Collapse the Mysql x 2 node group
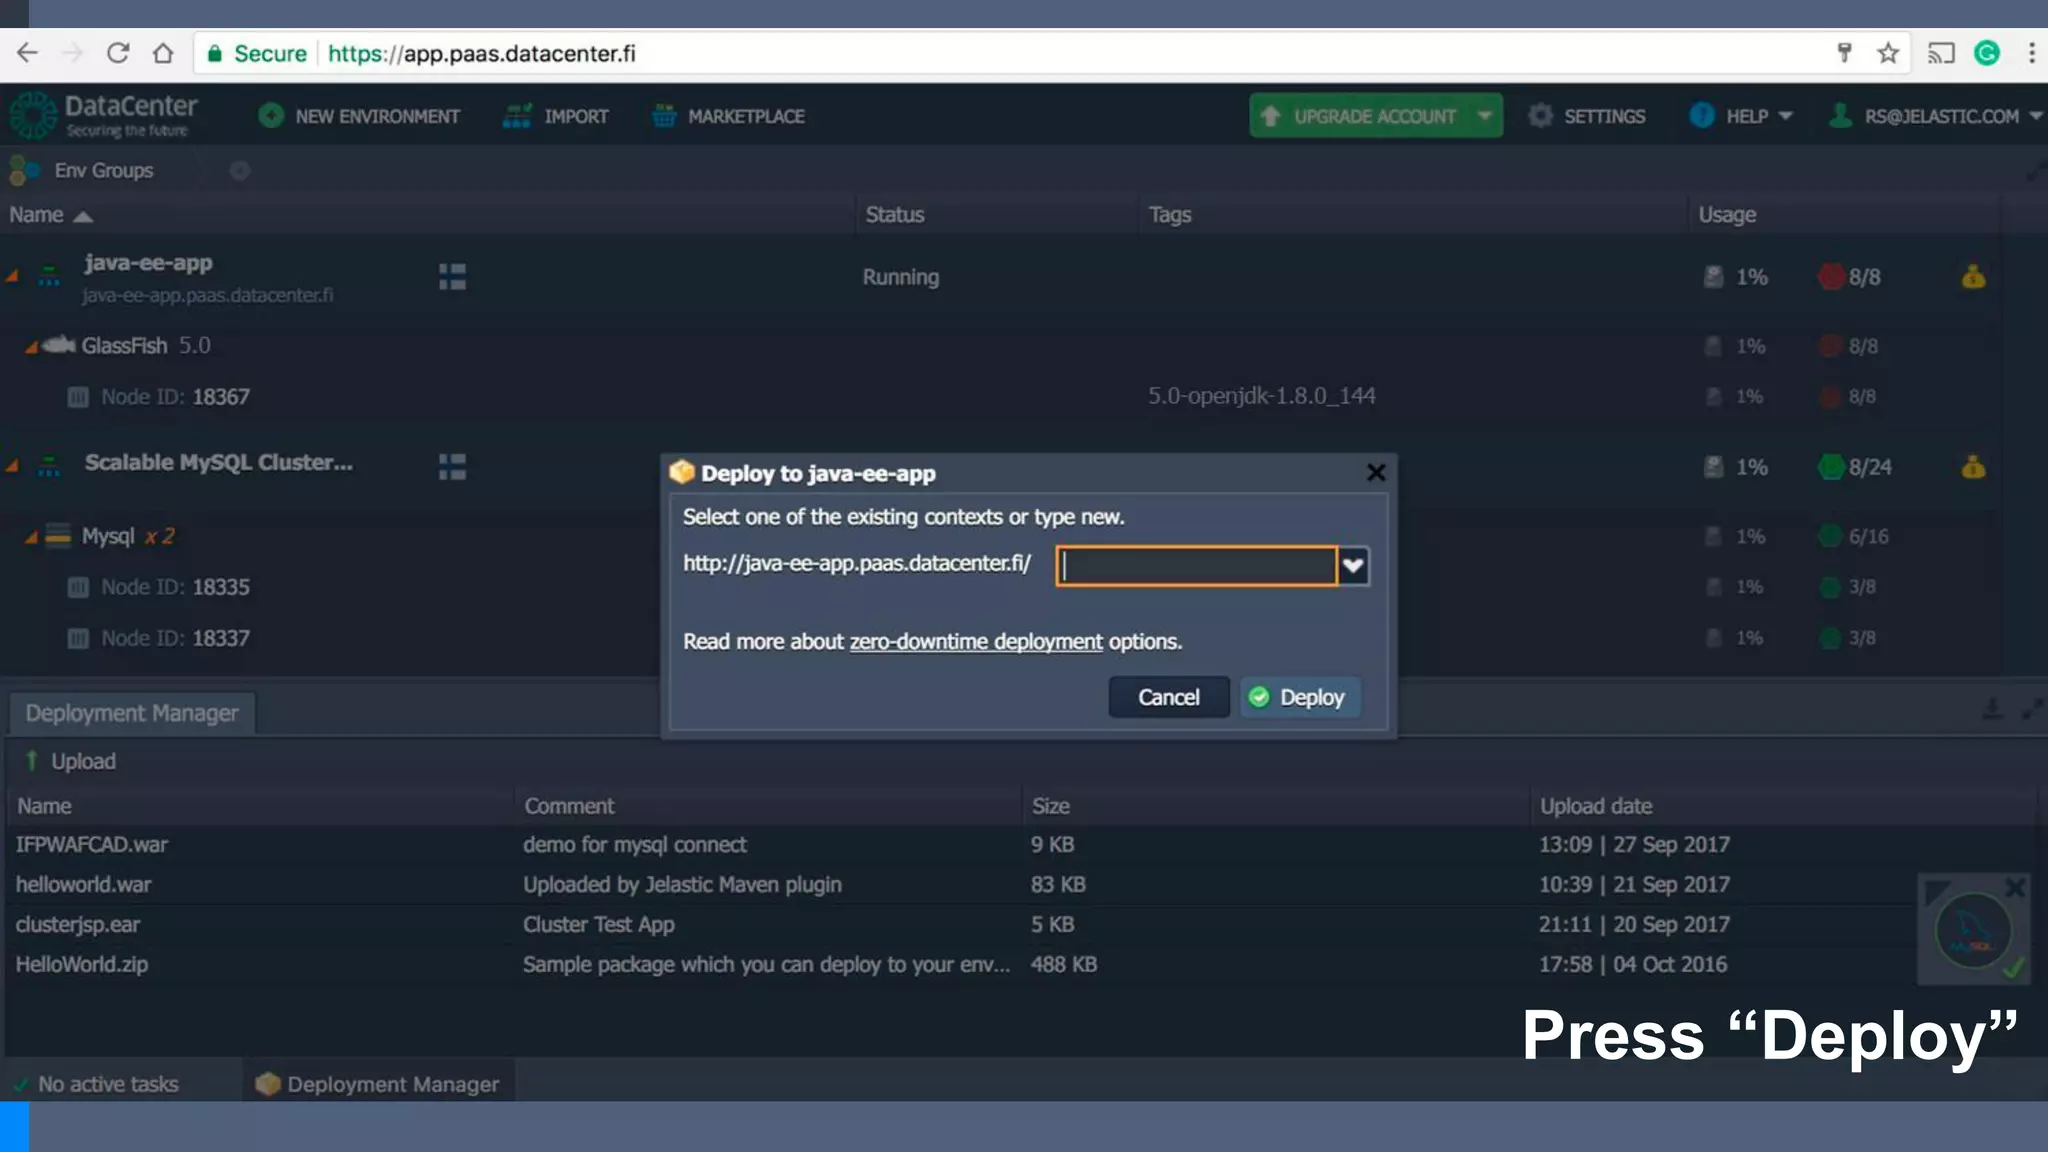The image size is (2048, 1152). pyautogui.click(x=31, y=537)
